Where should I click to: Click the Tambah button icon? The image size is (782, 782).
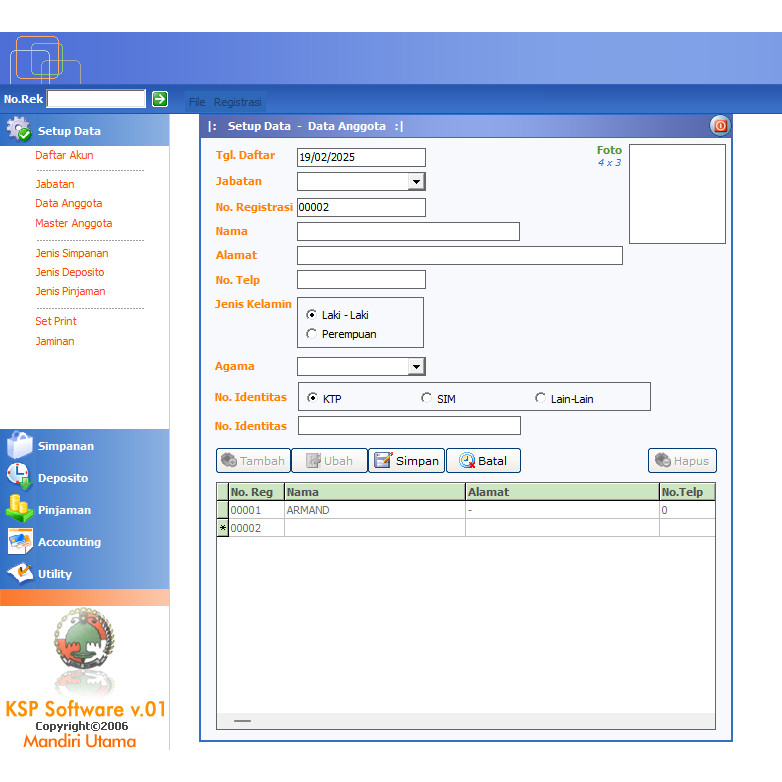tap(229, 460)
